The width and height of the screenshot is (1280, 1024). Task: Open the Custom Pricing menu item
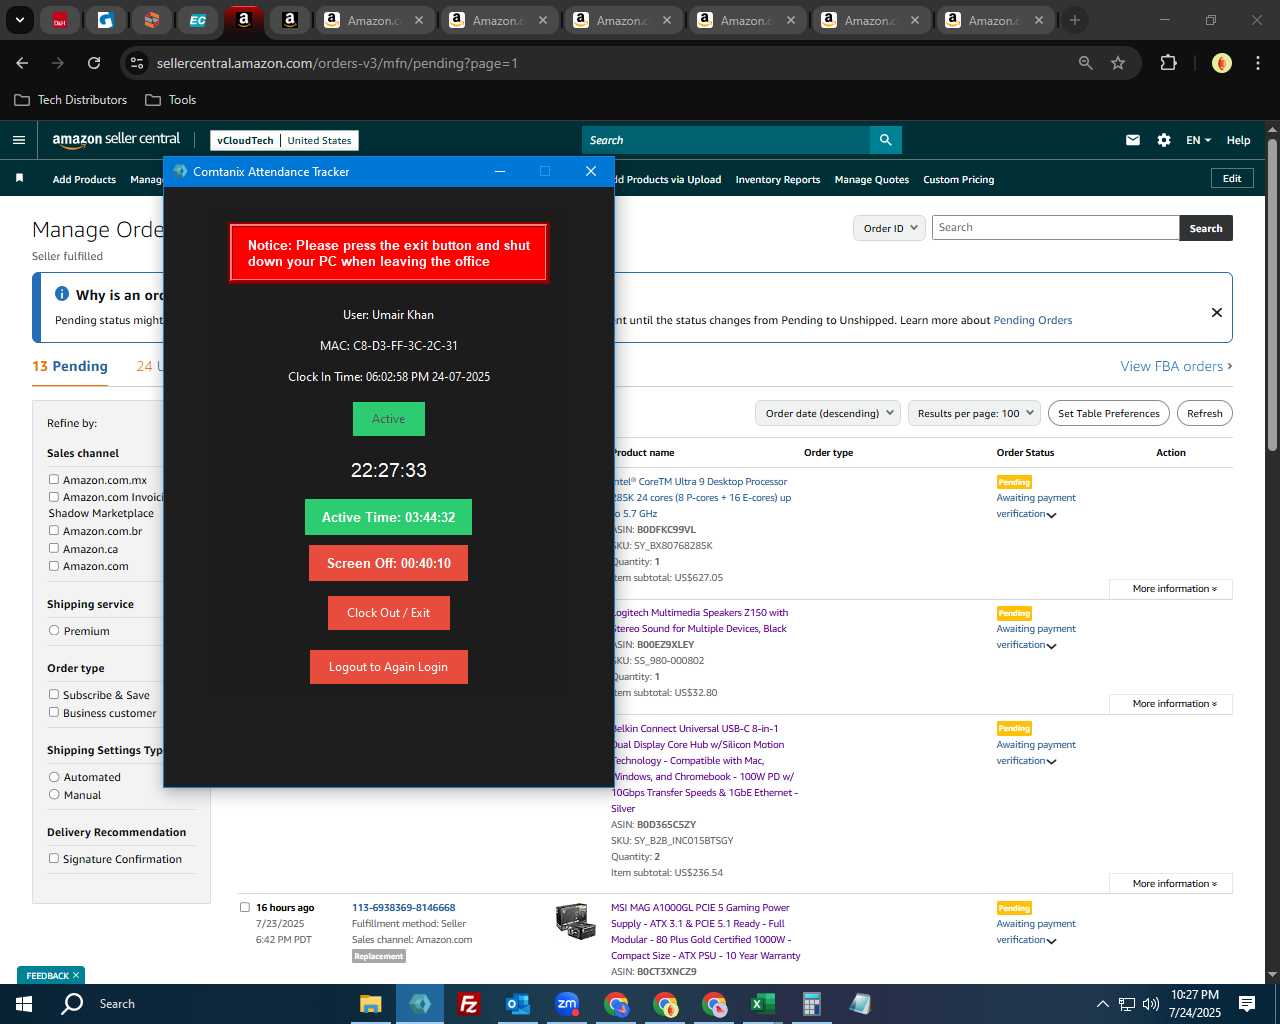click(958, 180)
